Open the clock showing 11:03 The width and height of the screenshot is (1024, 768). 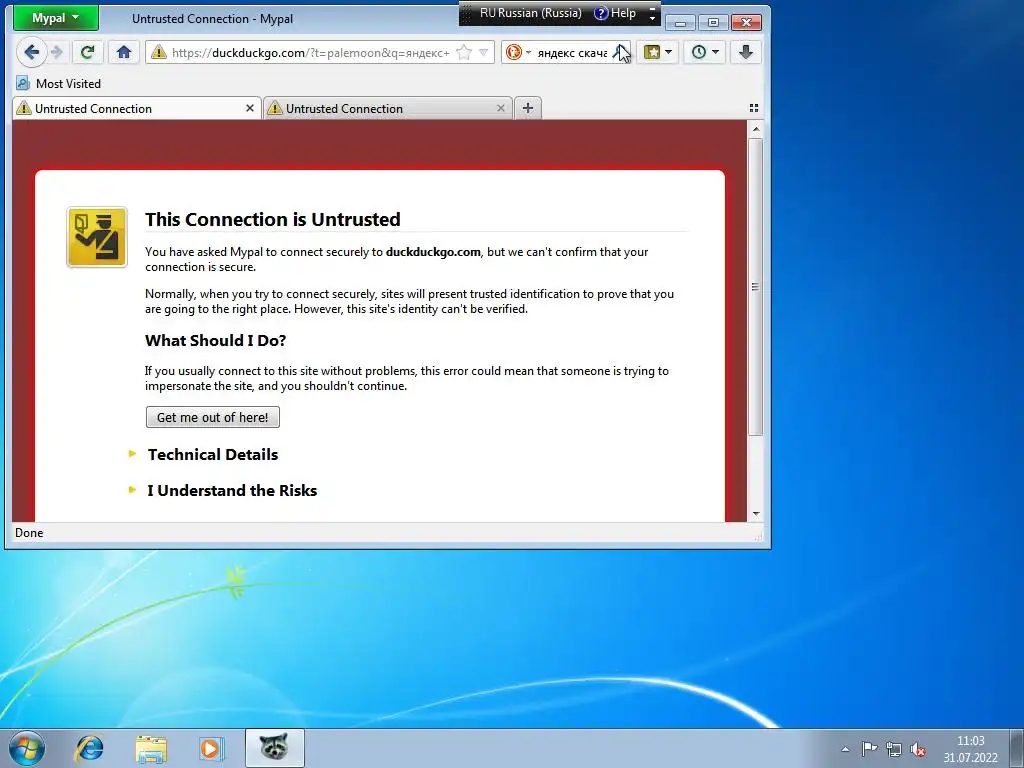(x=970, y=749)
